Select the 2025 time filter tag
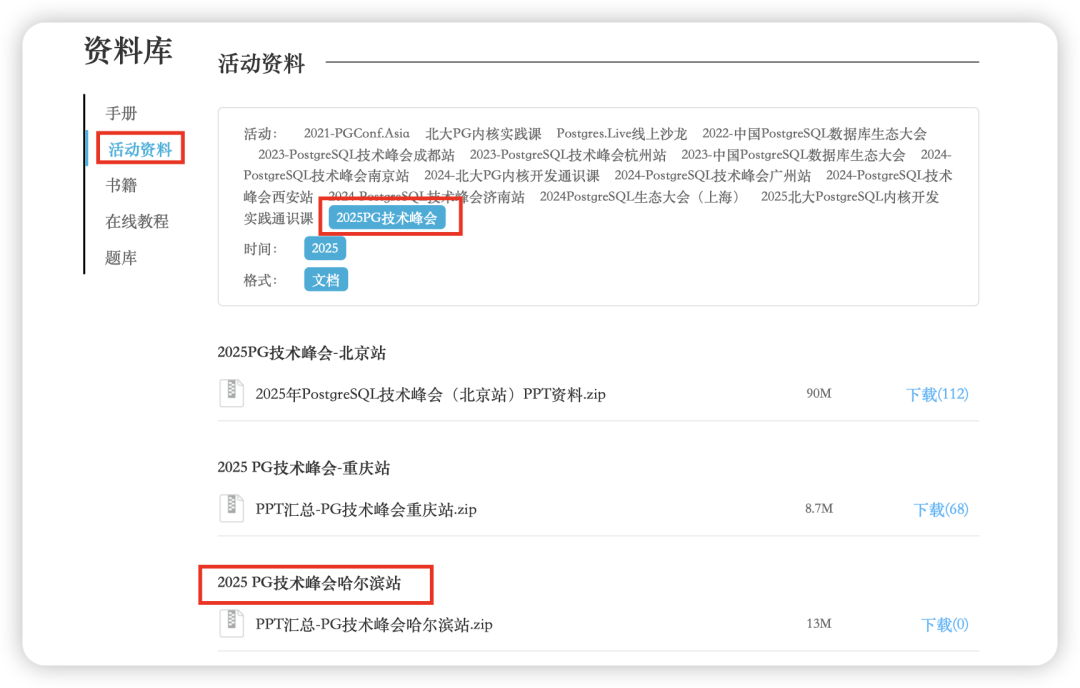This screenshot has height=688, width=1080. (x=325, y=248)
